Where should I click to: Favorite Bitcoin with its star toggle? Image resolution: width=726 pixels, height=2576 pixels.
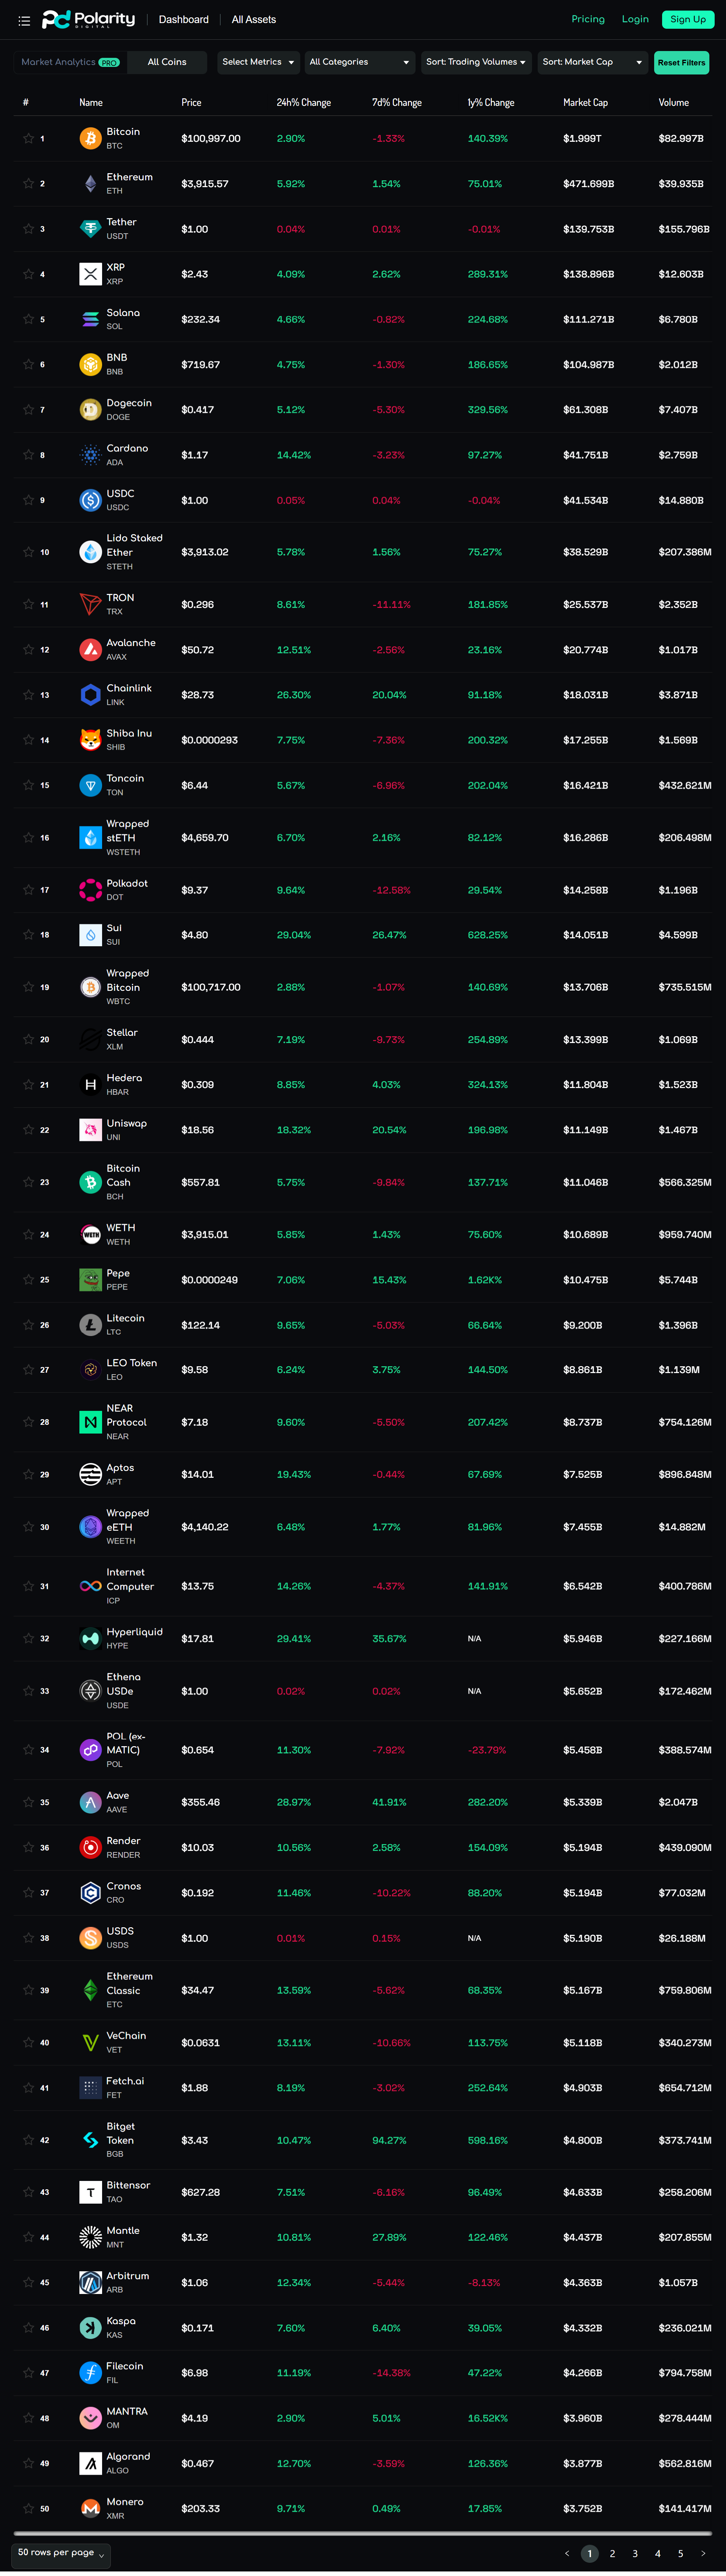click(28, 138)
